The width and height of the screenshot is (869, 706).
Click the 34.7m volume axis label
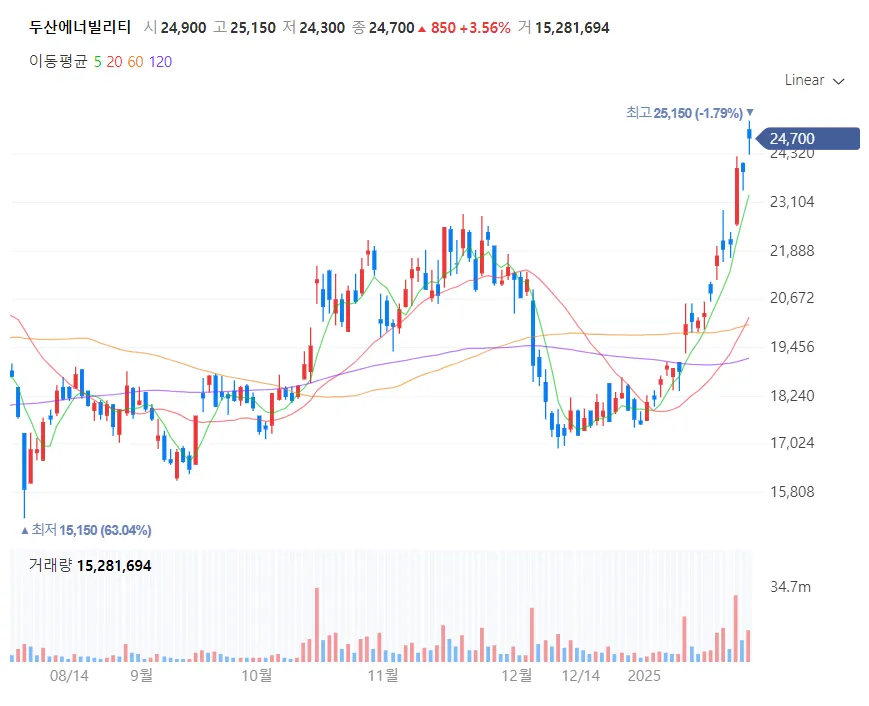tap(790, 587)
